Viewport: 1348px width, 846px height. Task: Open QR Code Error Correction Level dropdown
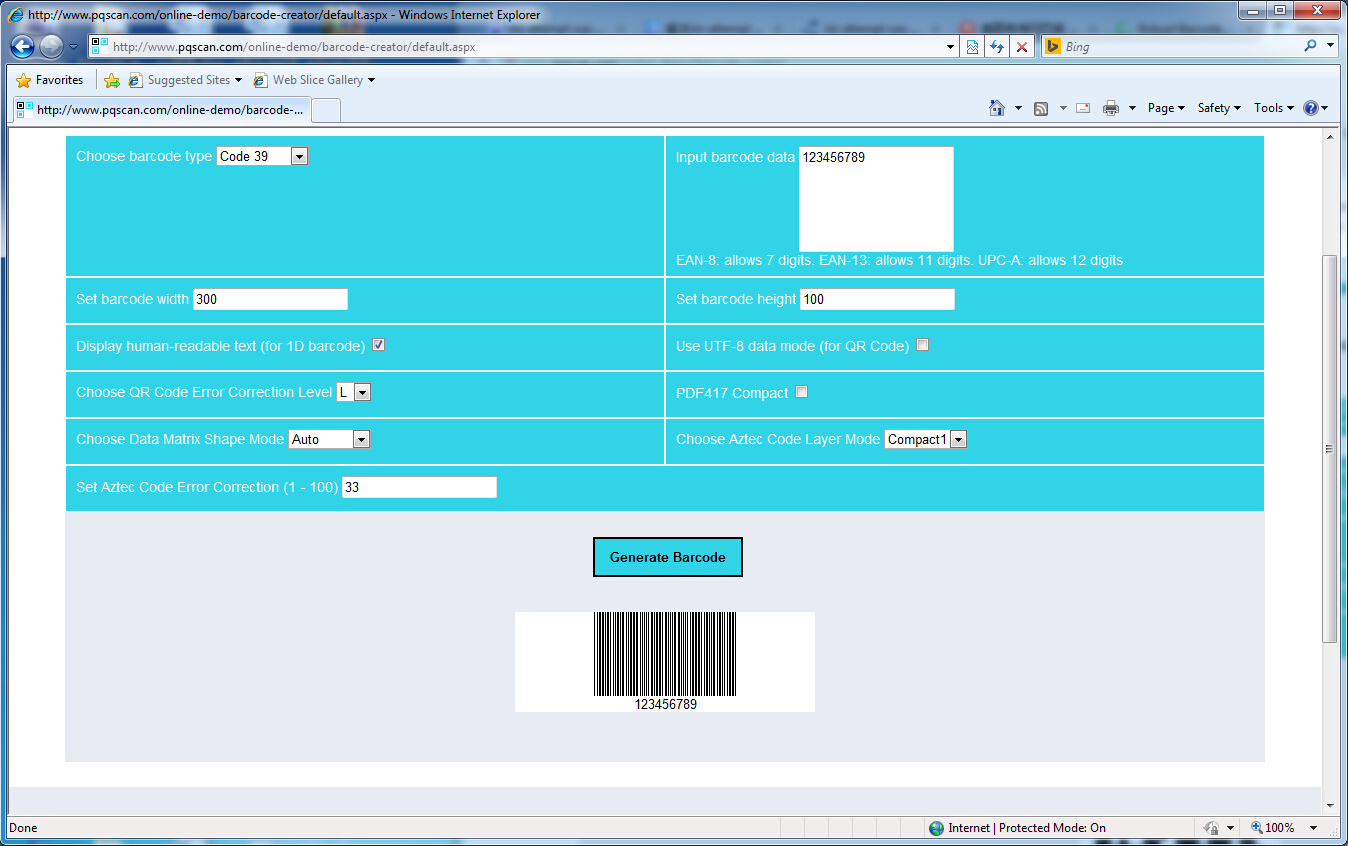click(354, 392)
